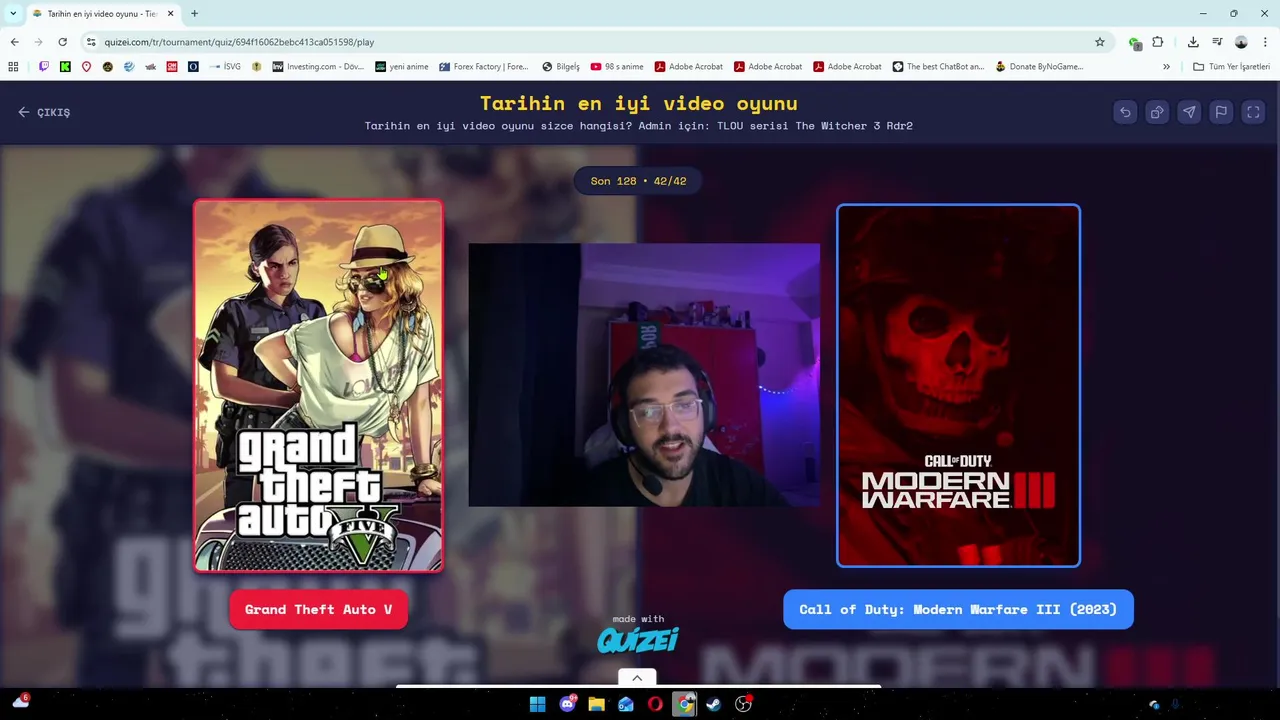Open OBS Studio from the taskbar
The width and height of the screenshot is (1280, 720).
click(743, 704)
